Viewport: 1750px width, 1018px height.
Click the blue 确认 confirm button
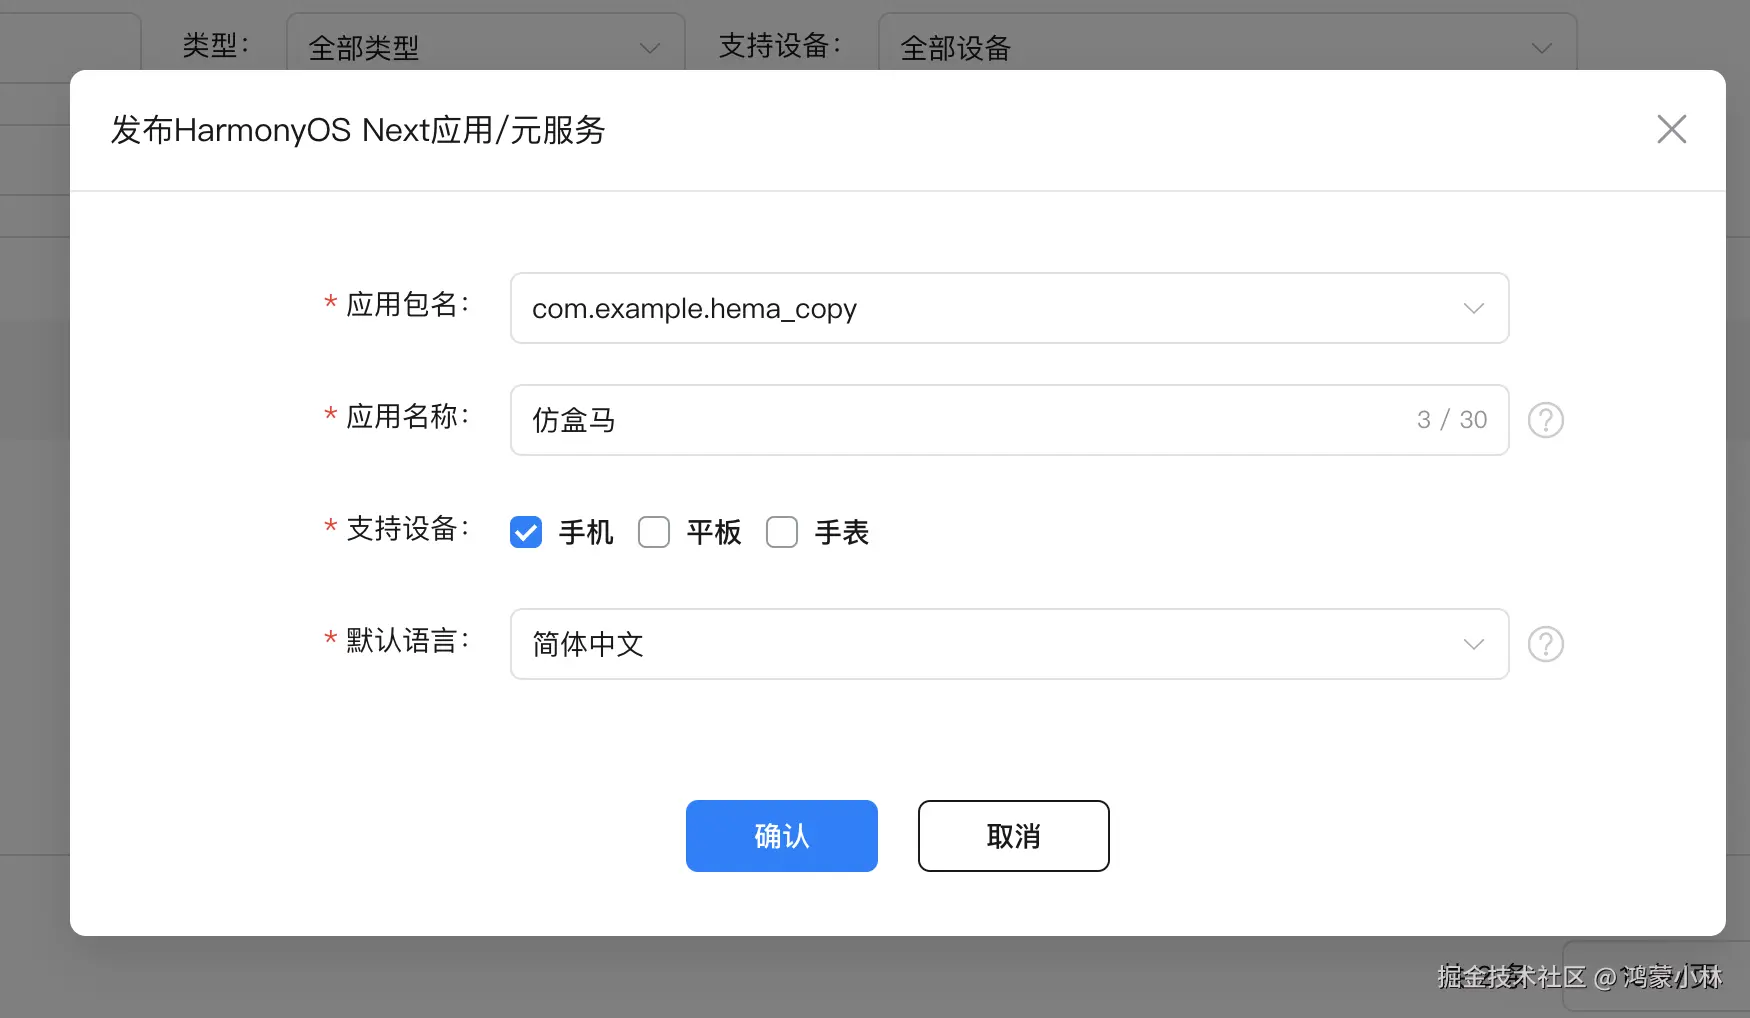click(x=781, y=836)
